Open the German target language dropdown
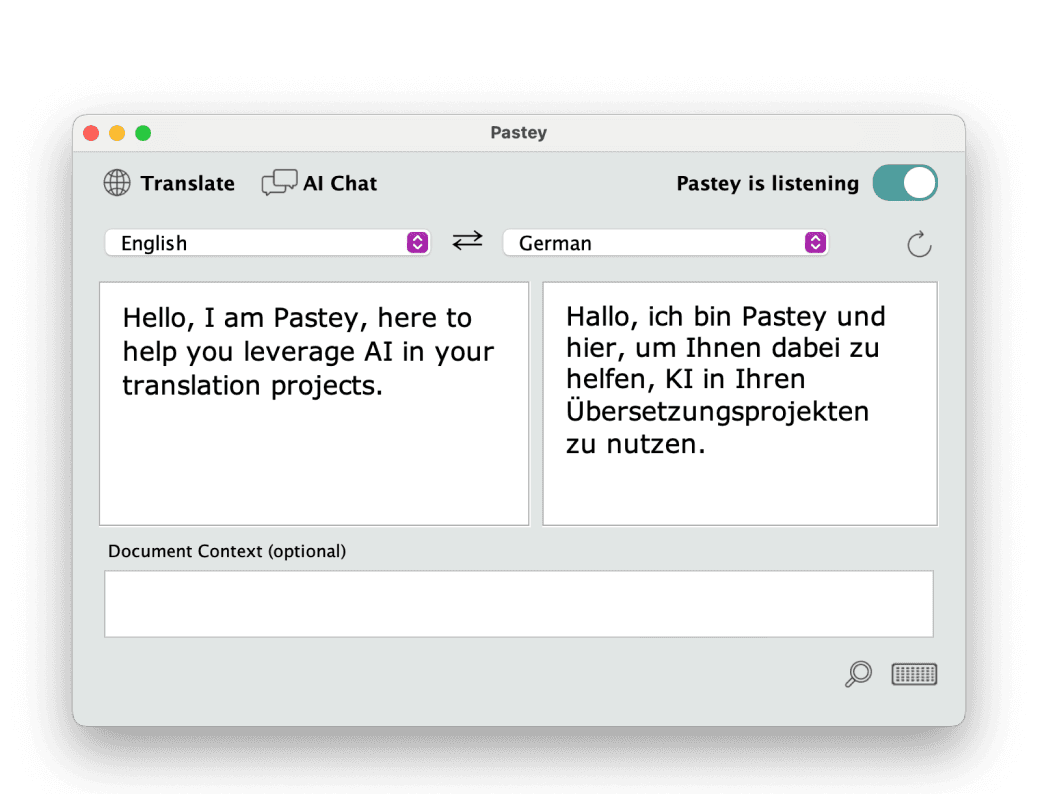Image resolution: width=1038 pixels, height=794 pixels. pos(665,242)
